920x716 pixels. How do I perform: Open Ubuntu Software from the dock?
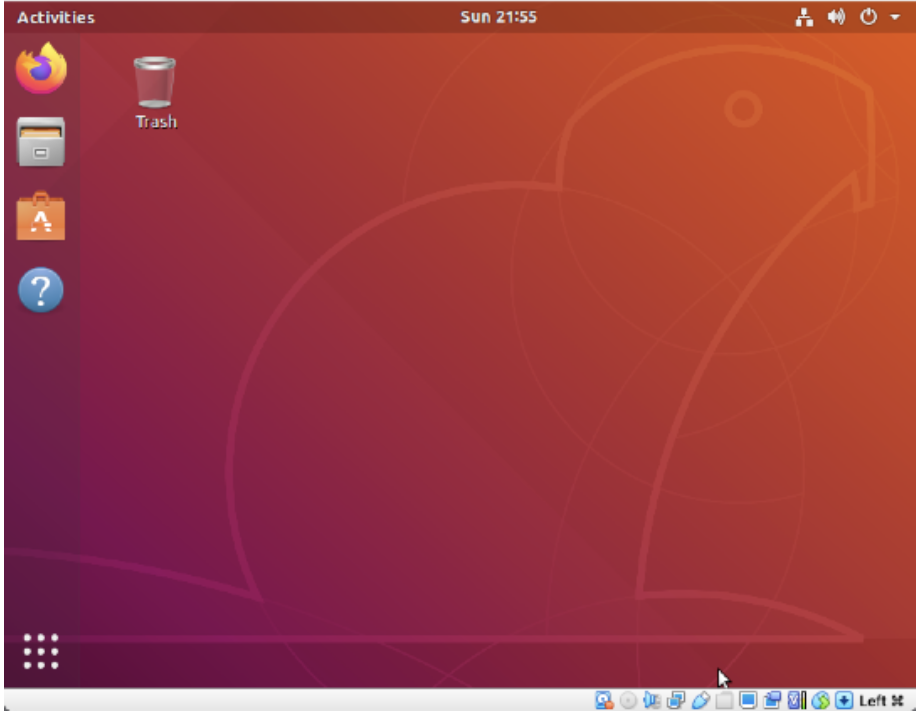(x=41, y=216)
